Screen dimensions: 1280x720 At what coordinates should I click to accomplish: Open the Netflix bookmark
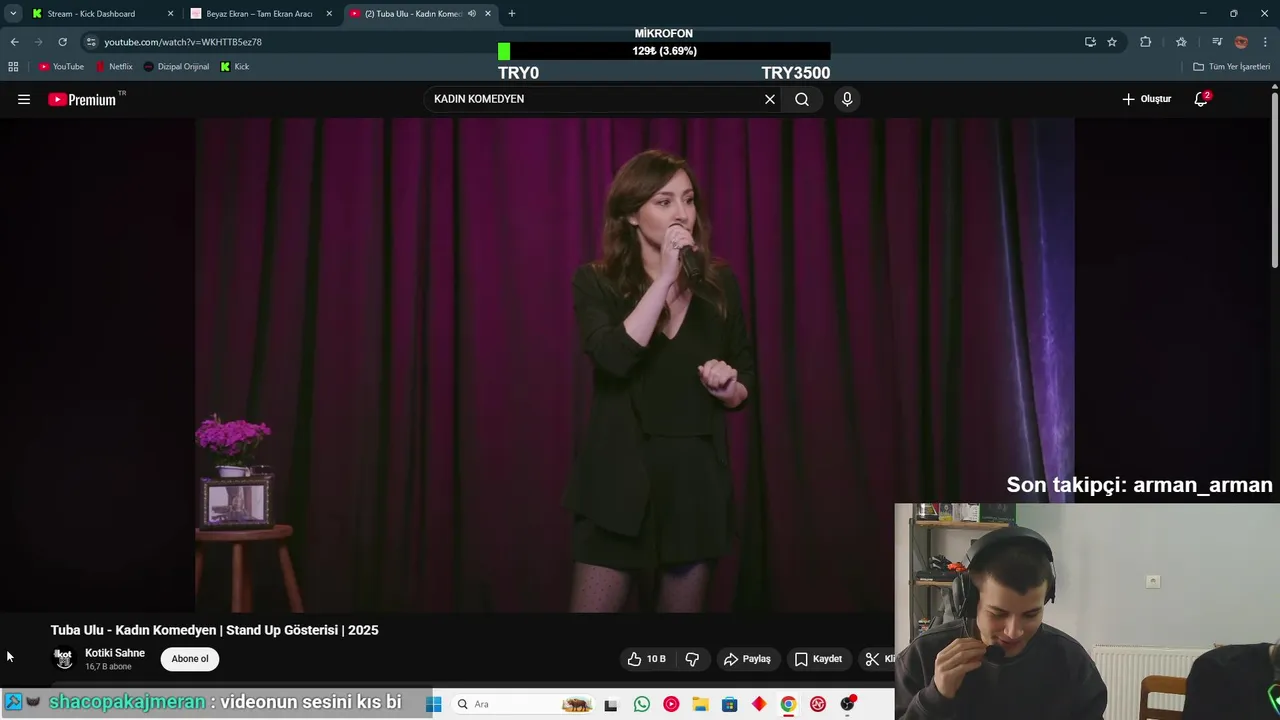(114, 67)
